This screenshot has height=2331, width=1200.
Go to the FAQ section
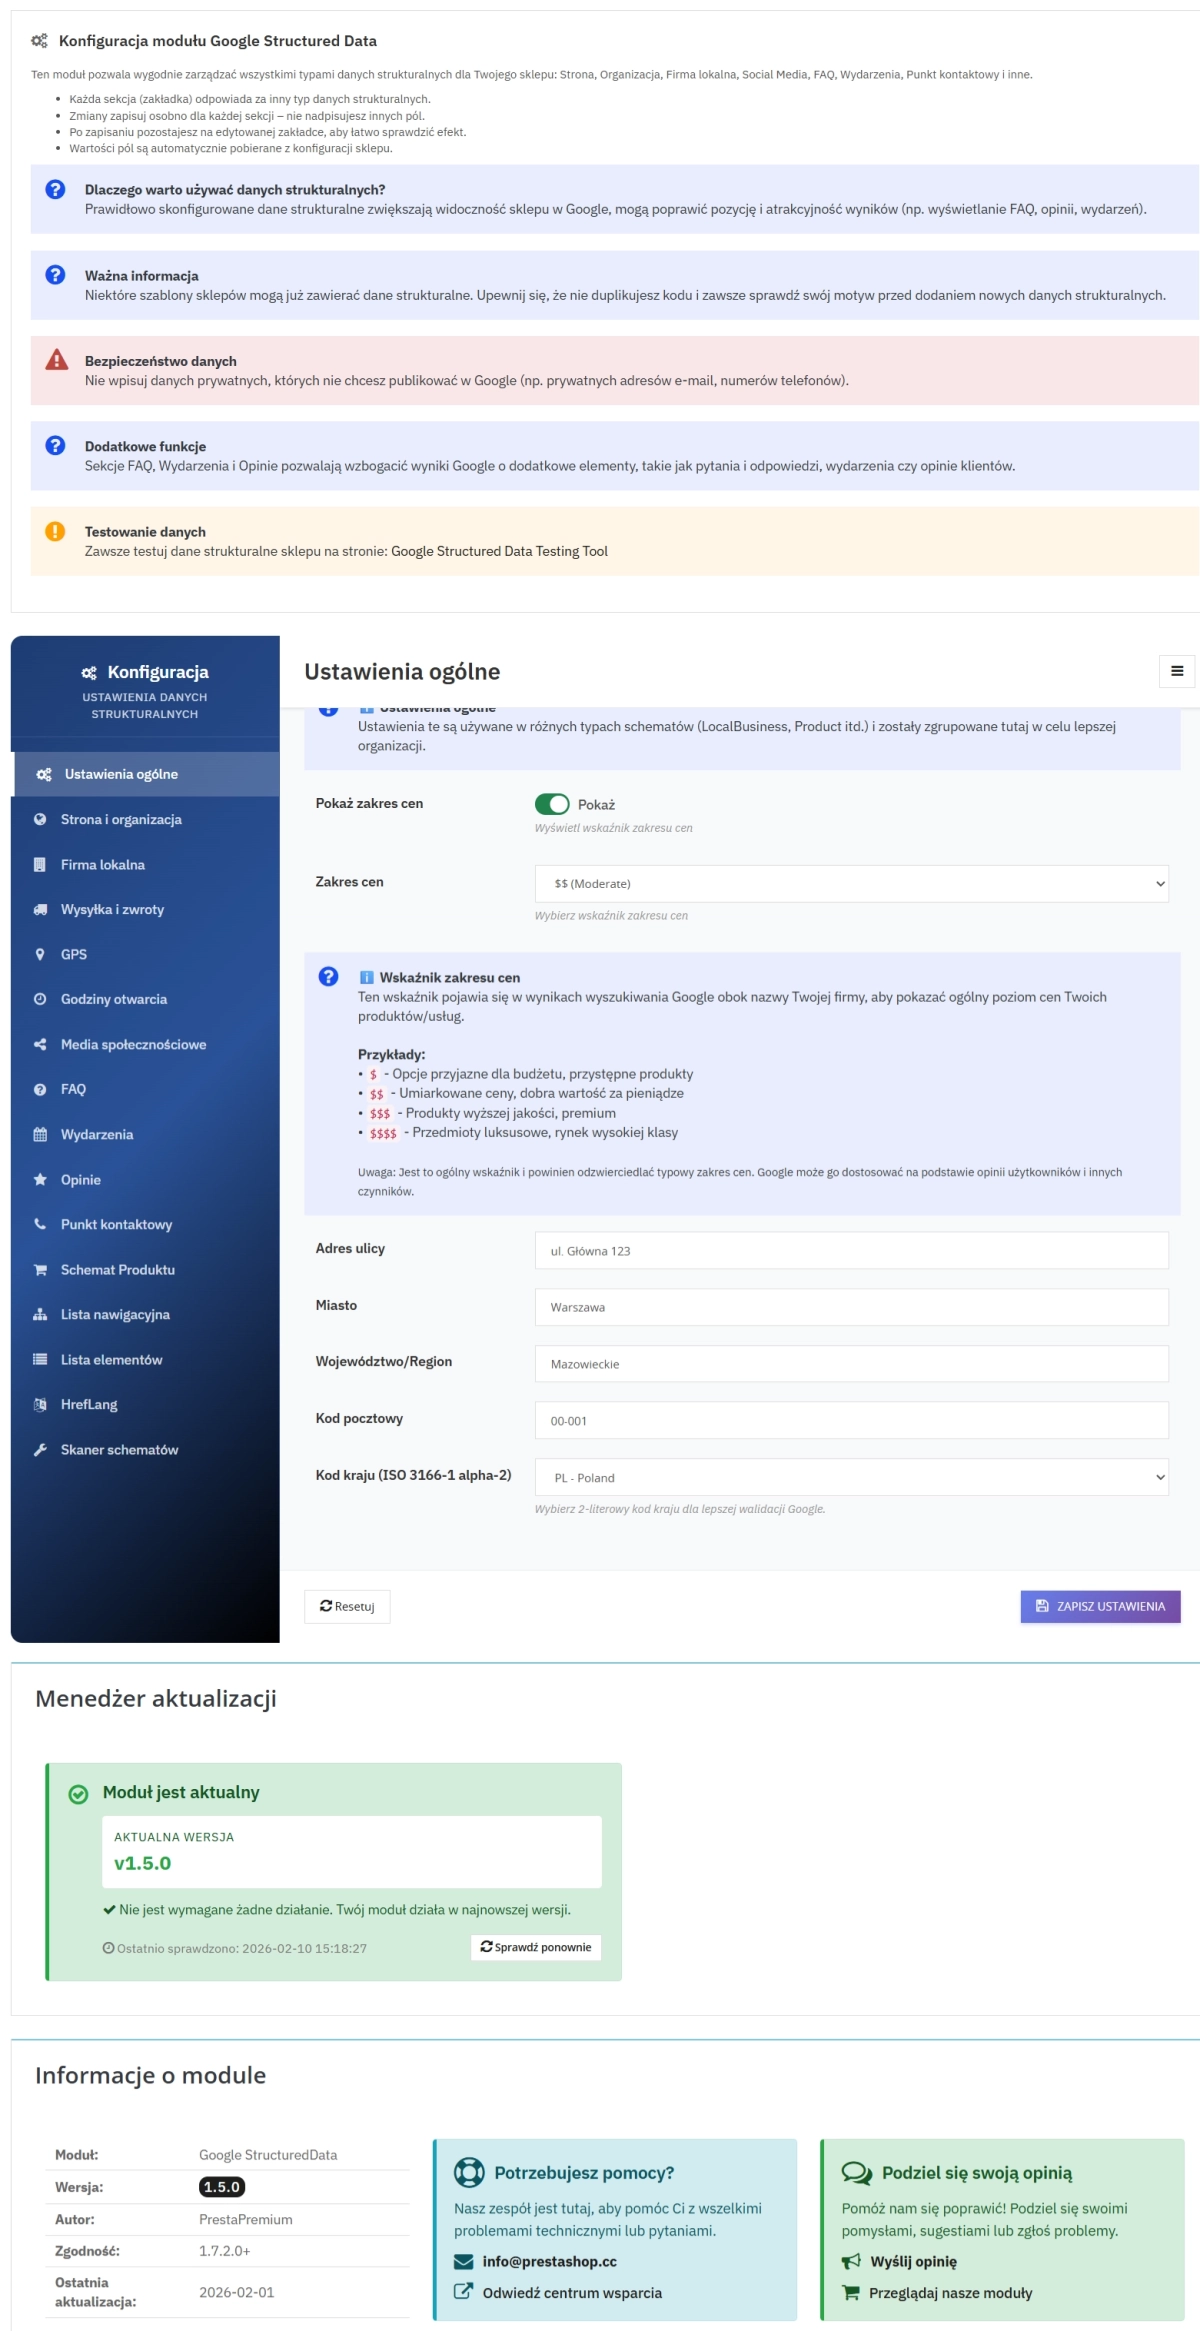click(x=73, y=1089)
